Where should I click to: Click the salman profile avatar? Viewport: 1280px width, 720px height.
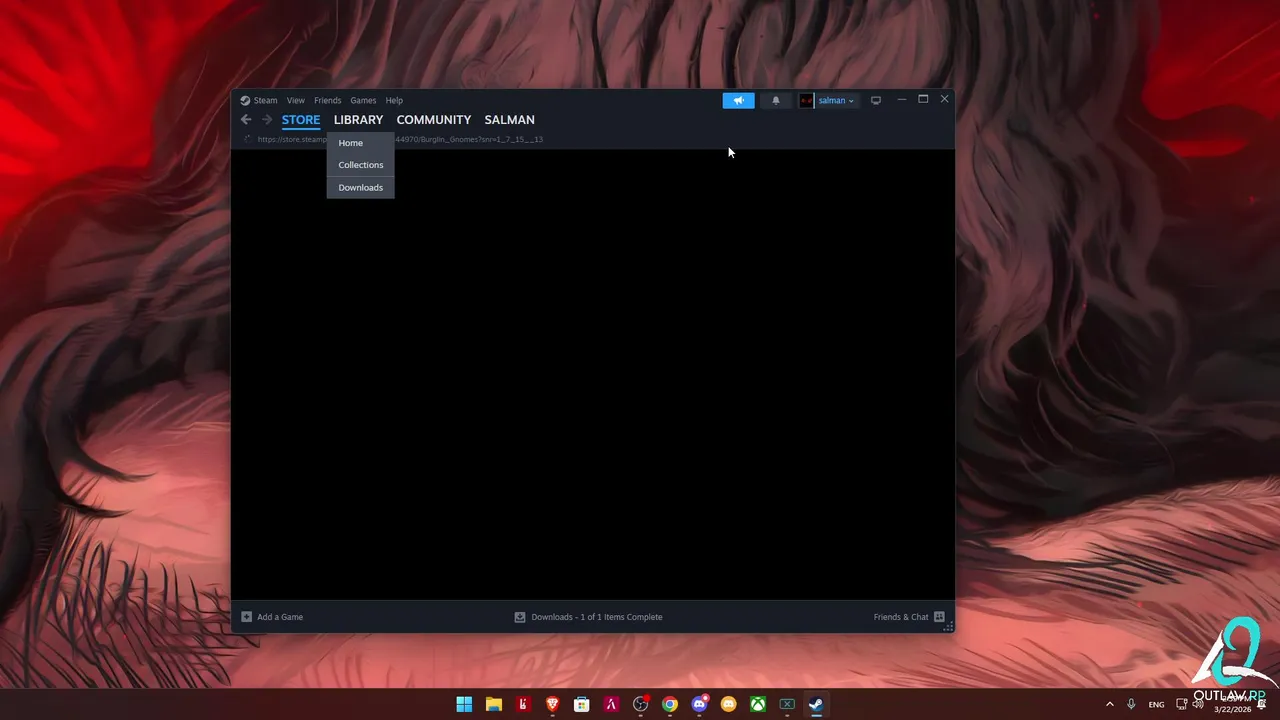806,100
